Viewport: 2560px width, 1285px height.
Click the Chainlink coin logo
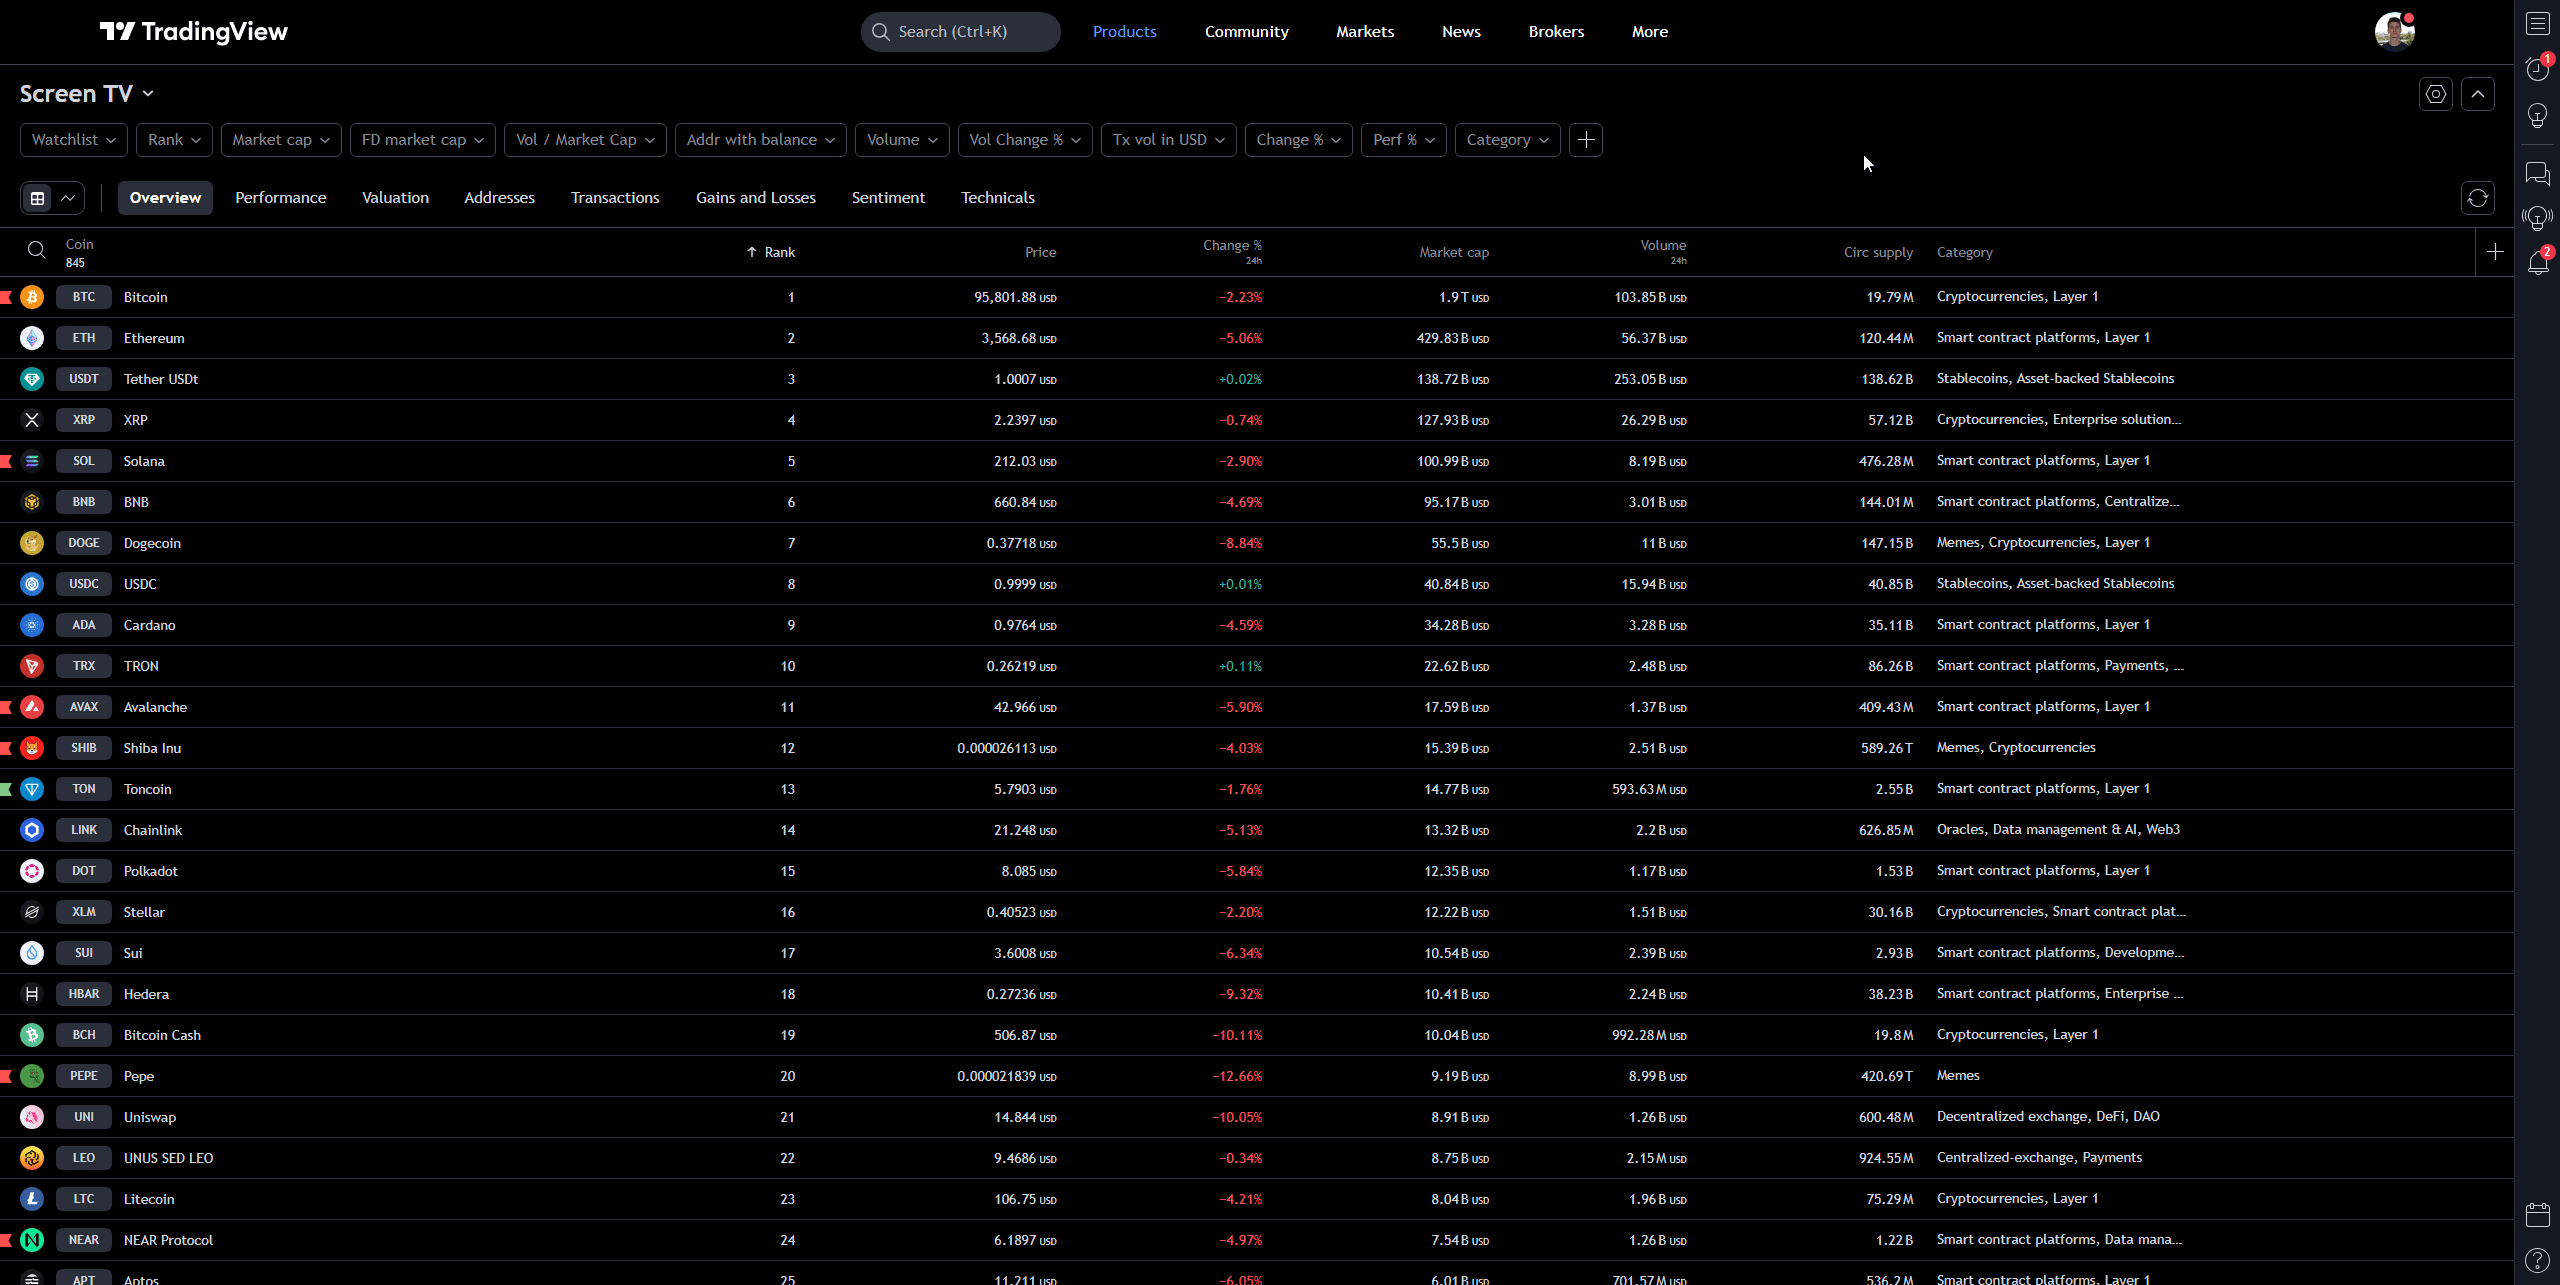[32, 830]
